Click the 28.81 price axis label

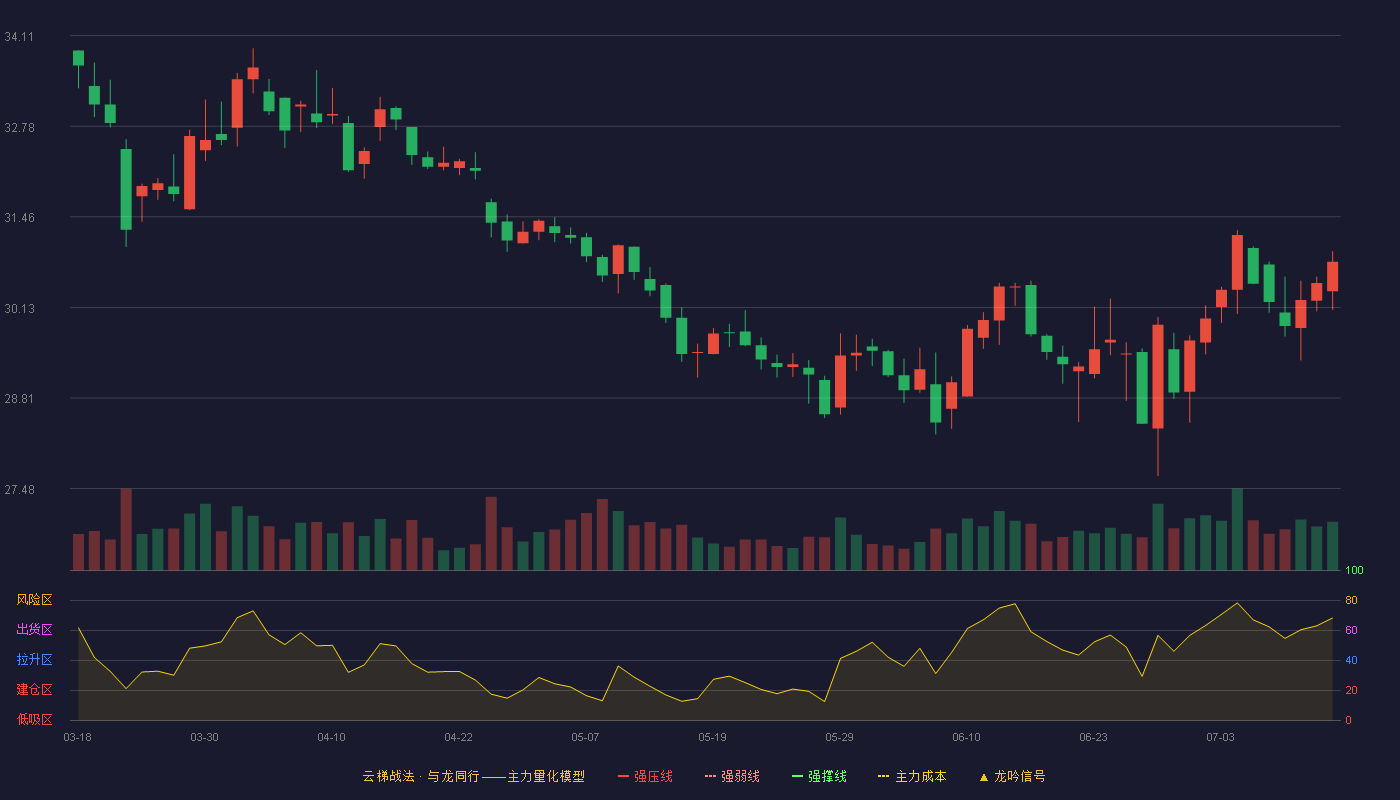click(19, 399)
